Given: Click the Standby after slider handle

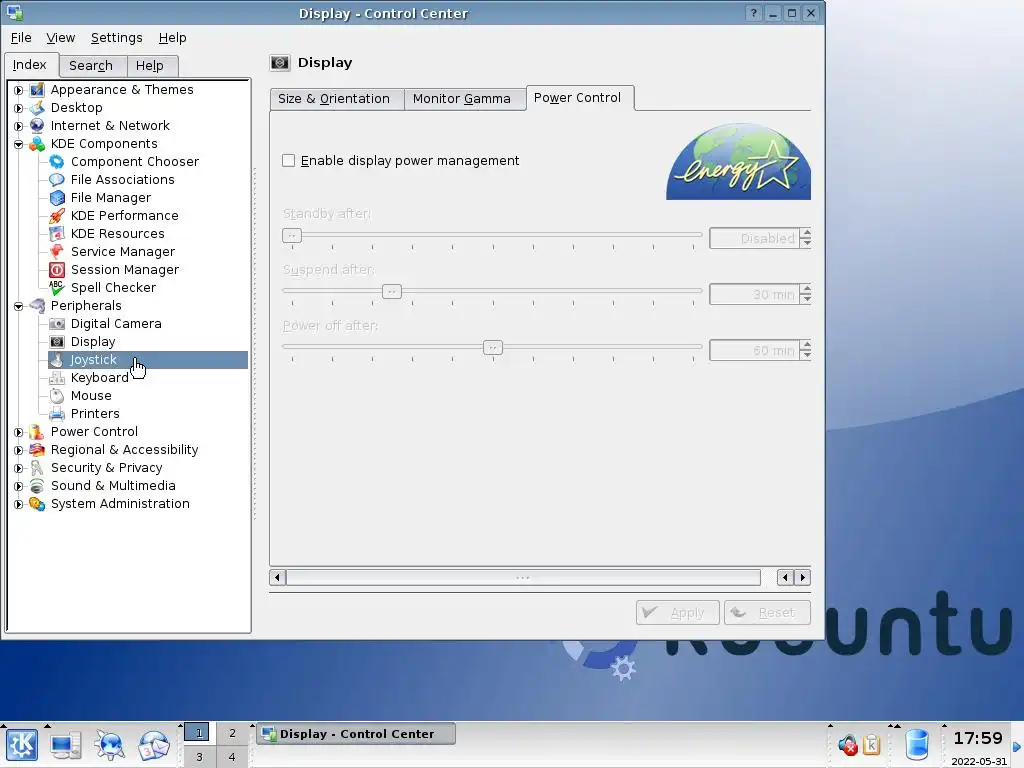Looking at the screenshot, I should (292, 235).
